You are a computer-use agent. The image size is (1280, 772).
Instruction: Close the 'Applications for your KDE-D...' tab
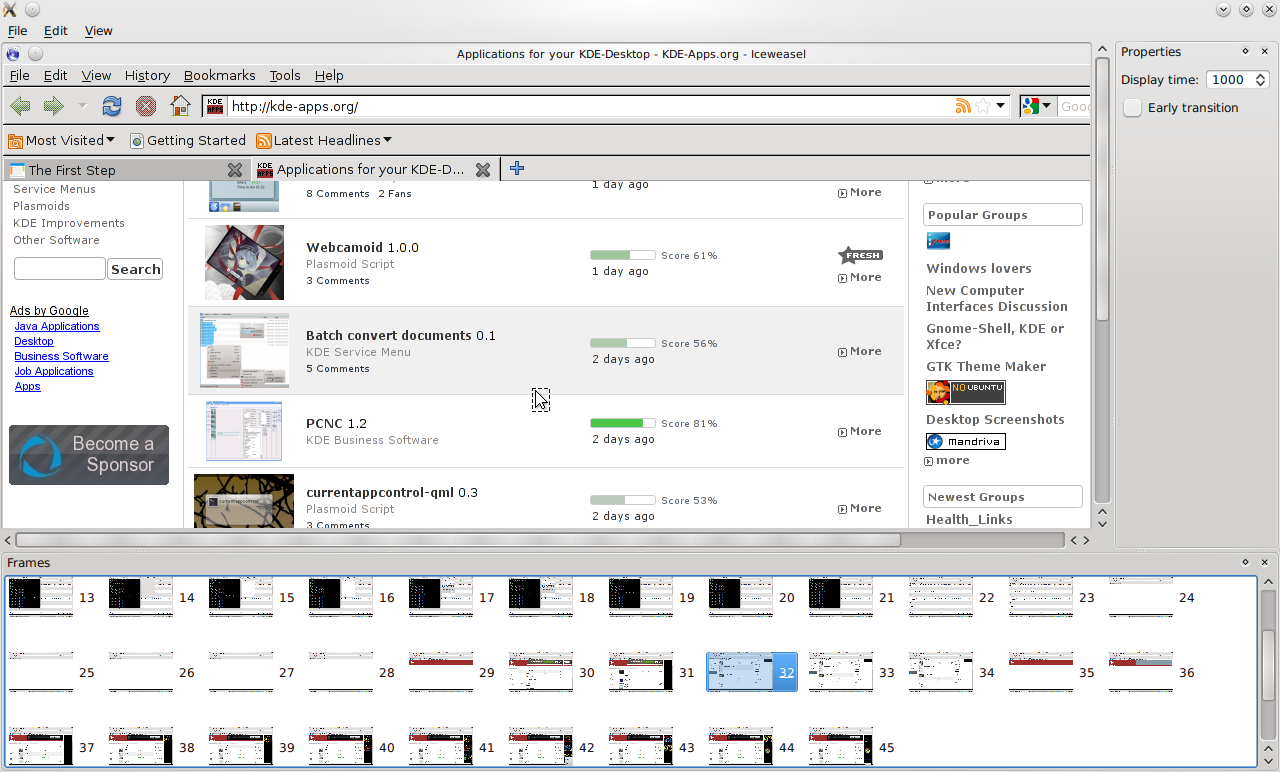483,170
